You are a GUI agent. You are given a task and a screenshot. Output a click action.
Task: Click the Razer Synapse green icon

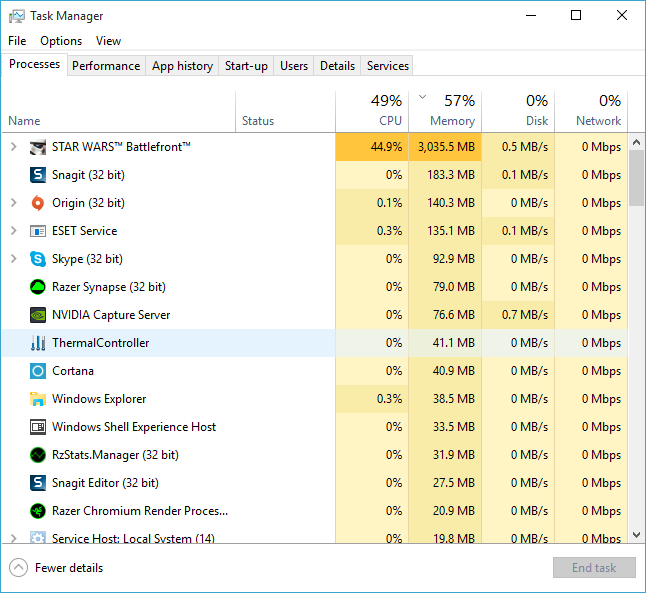[38, 287]
